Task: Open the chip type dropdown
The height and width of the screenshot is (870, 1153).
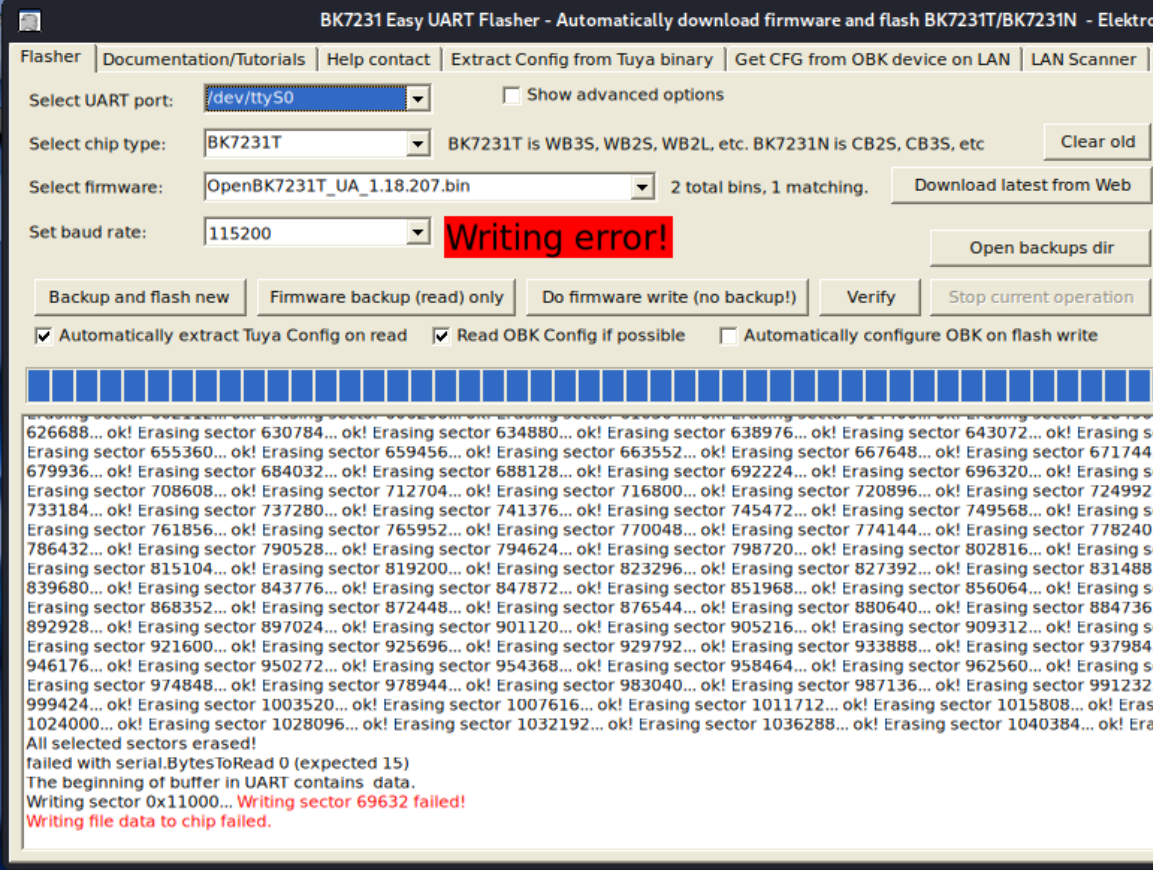Action: tap(419, 144)
